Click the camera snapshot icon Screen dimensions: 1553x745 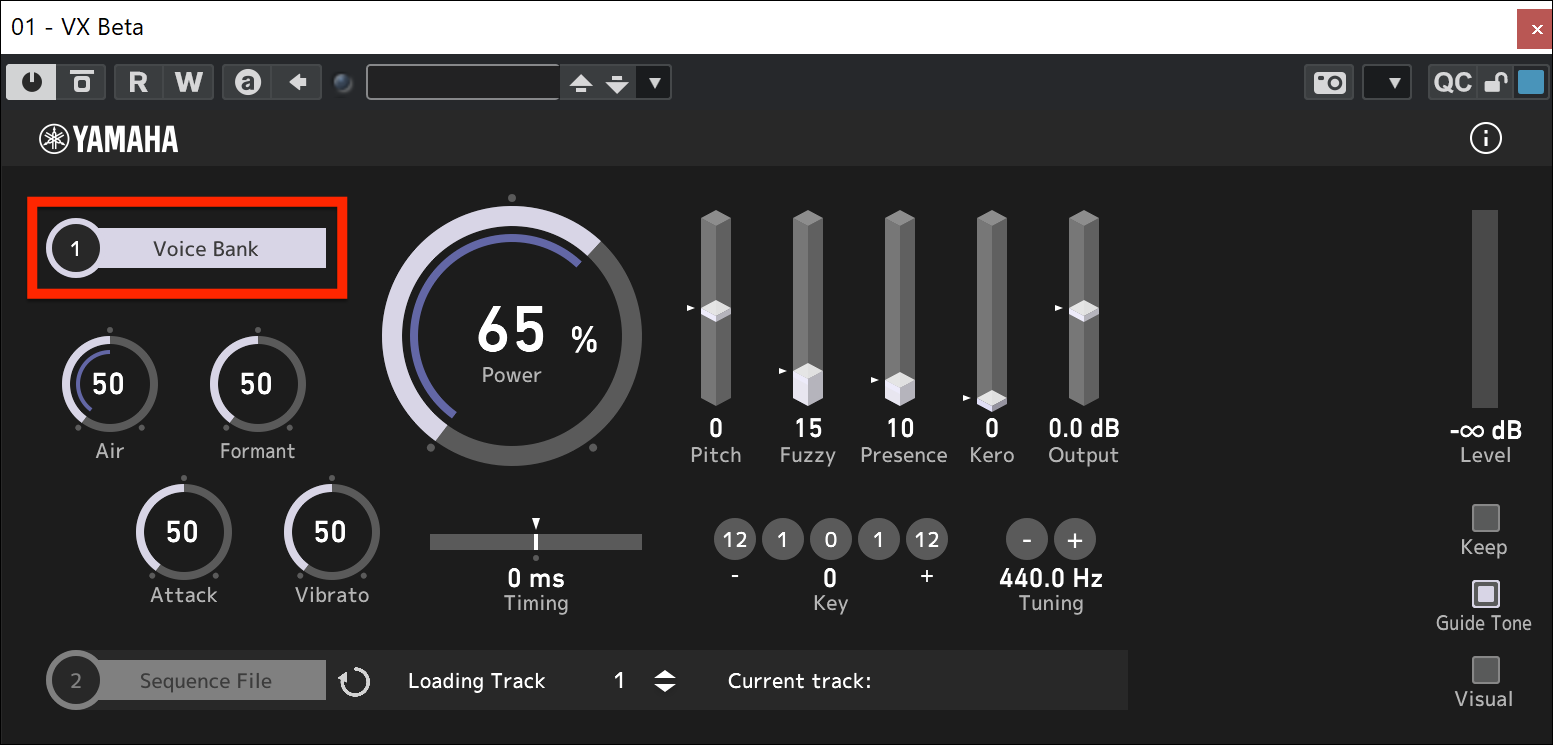tap(1329, 82)
